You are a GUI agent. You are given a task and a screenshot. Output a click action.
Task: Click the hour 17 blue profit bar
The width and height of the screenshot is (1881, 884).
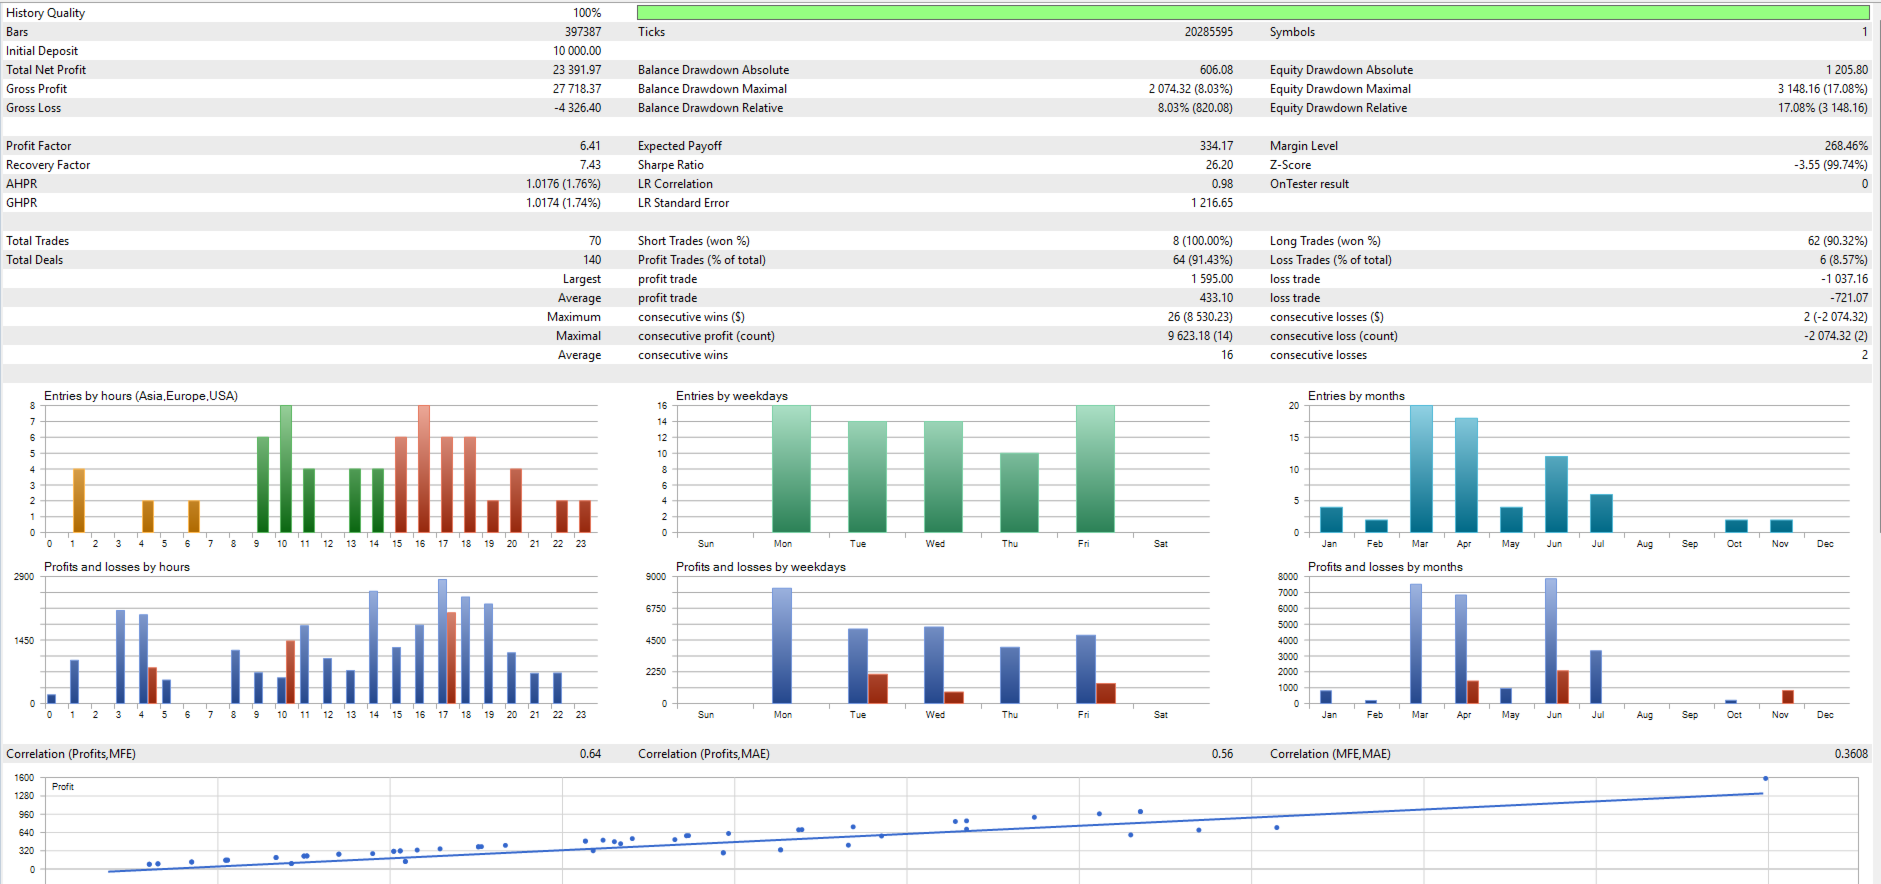click(442, 641)
